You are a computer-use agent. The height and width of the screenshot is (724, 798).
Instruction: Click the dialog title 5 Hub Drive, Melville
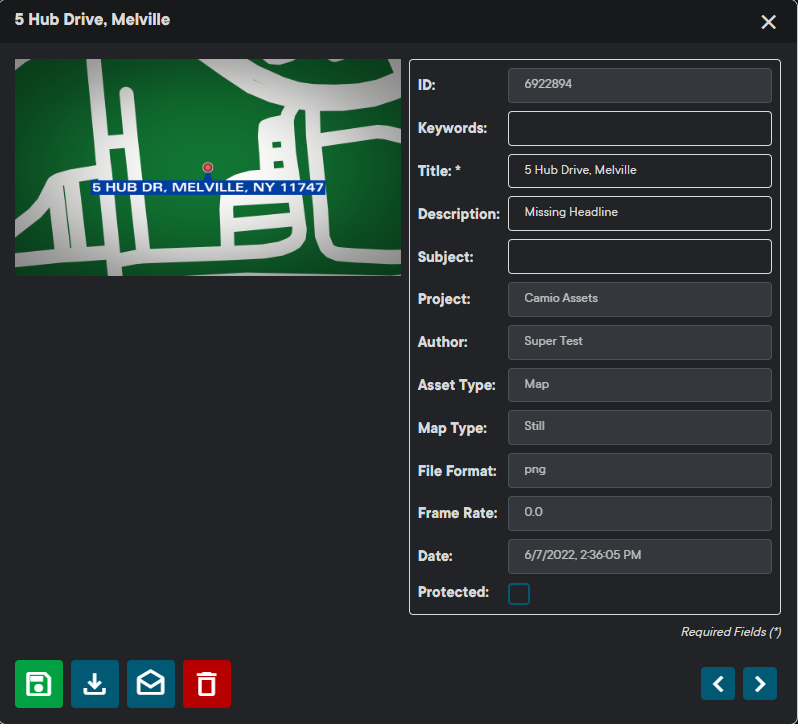(x=92, y=19)
